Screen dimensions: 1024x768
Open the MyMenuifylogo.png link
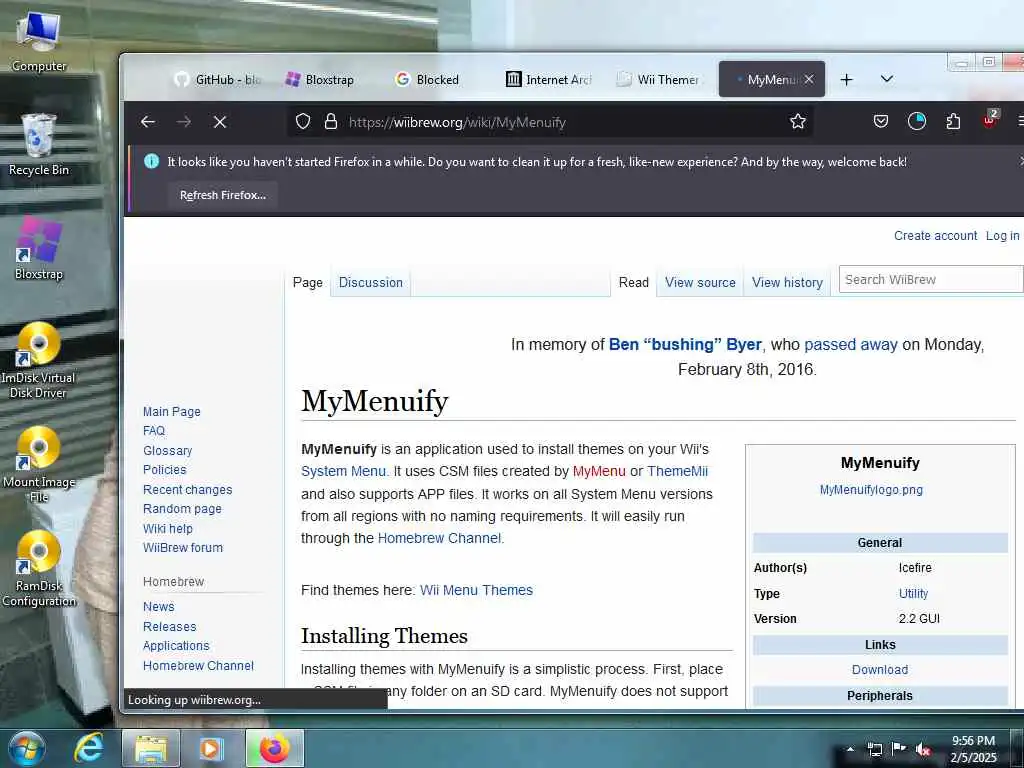pos(871,489)
